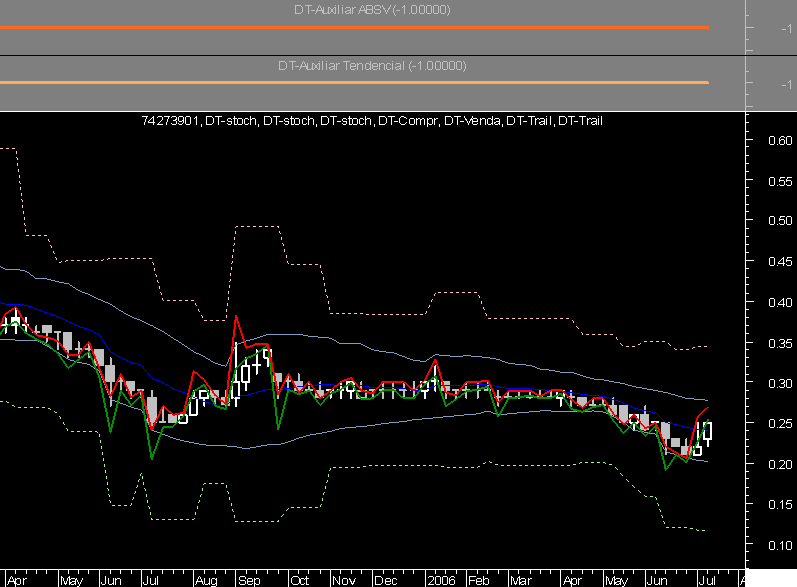Screen dimensions: 797x587
Task: Click the chart title starting with 74273901
Action: tap(372, 121)
